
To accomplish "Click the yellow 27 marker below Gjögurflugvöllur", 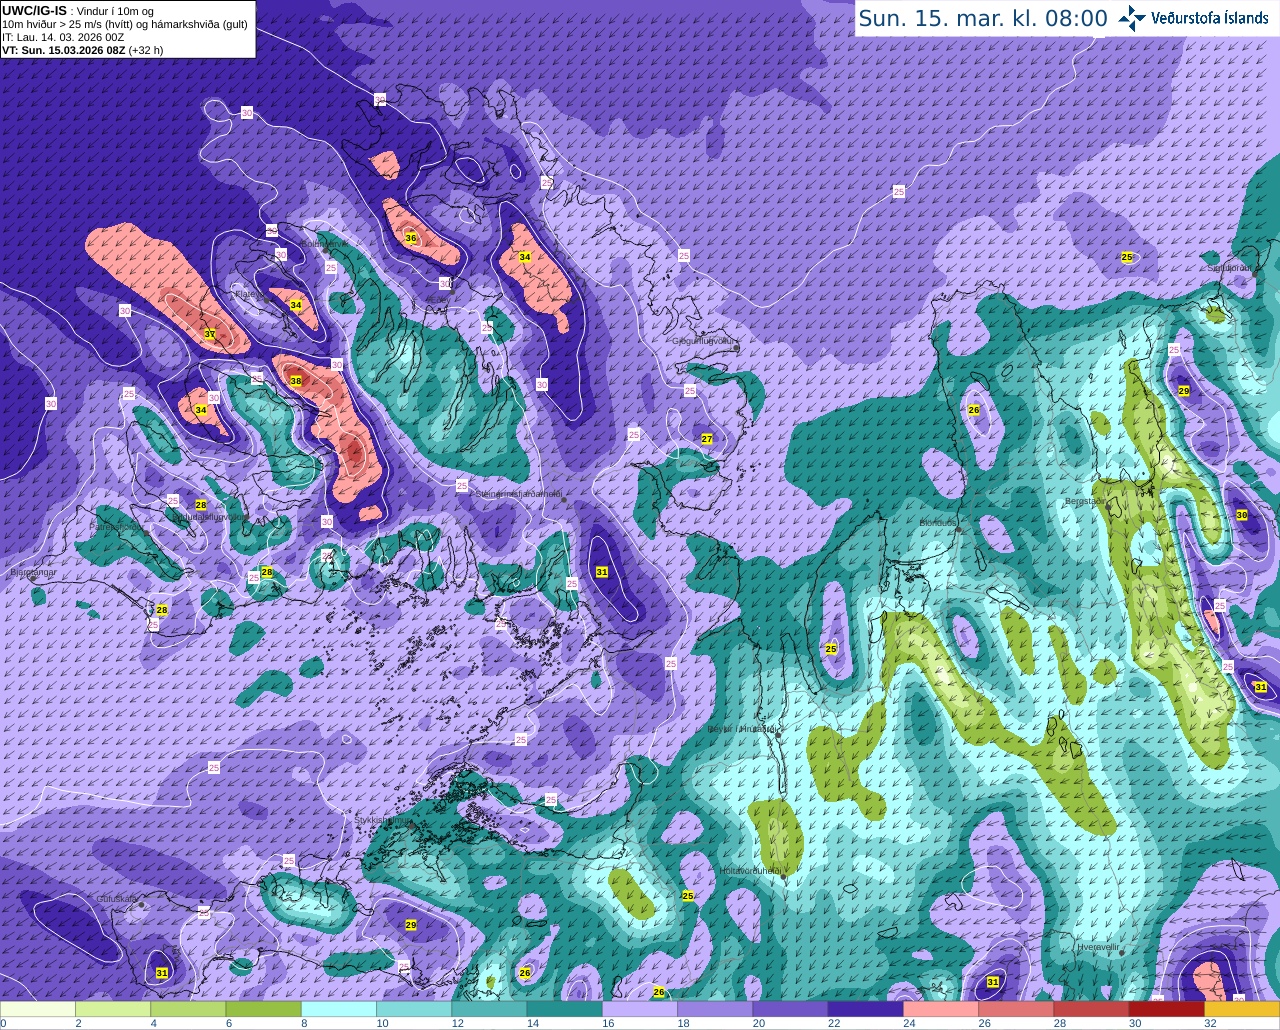I will (x=707, y=439).
